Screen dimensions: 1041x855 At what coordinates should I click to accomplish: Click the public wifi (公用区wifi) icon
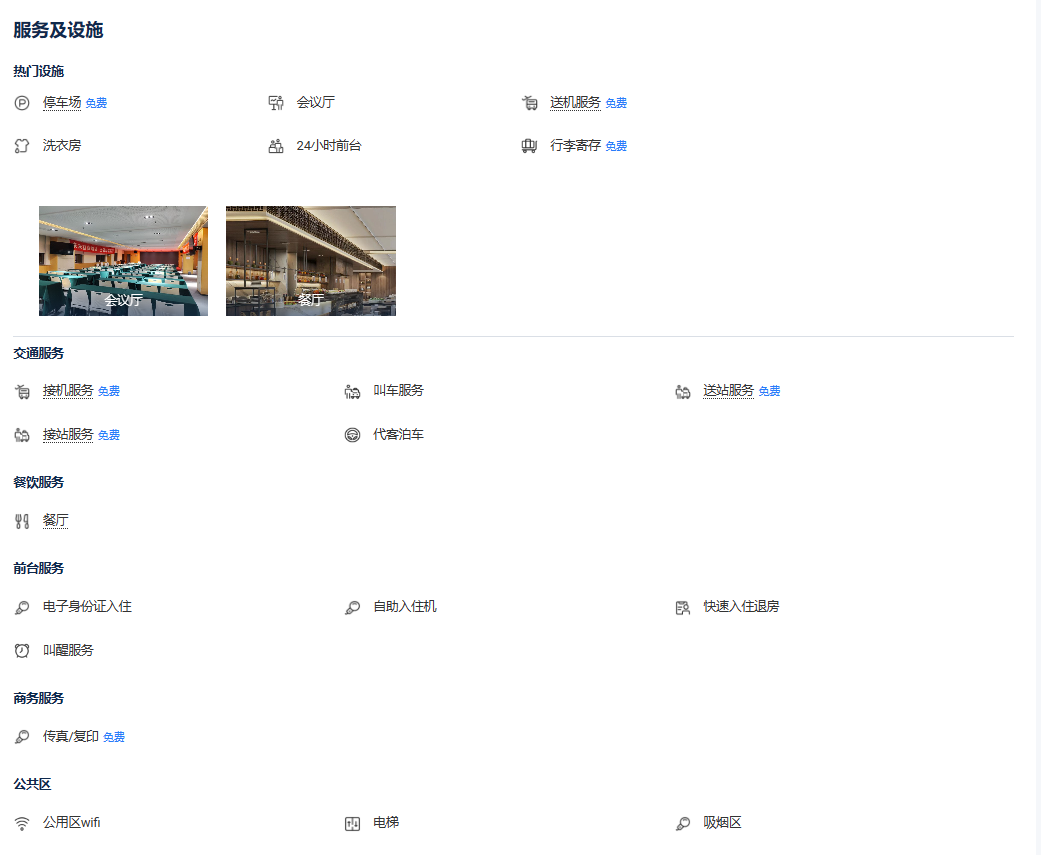[x=22, y=824]
